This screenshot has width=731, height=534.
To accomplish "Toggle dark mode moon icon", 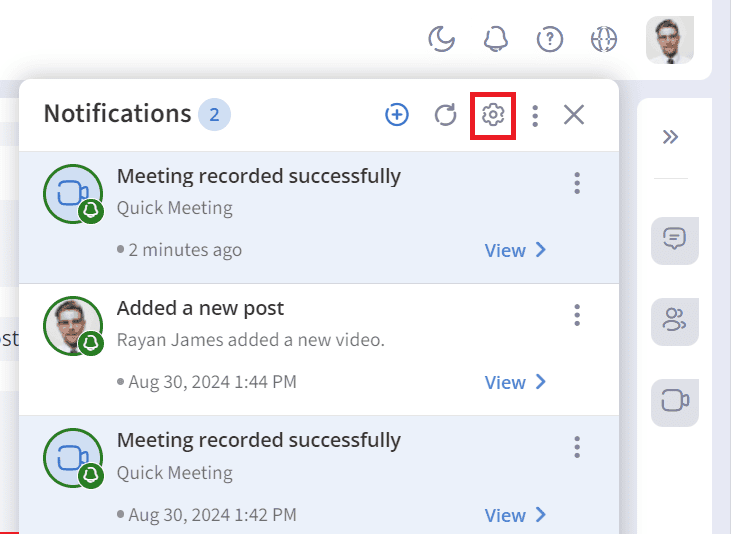I will point(442,39).
